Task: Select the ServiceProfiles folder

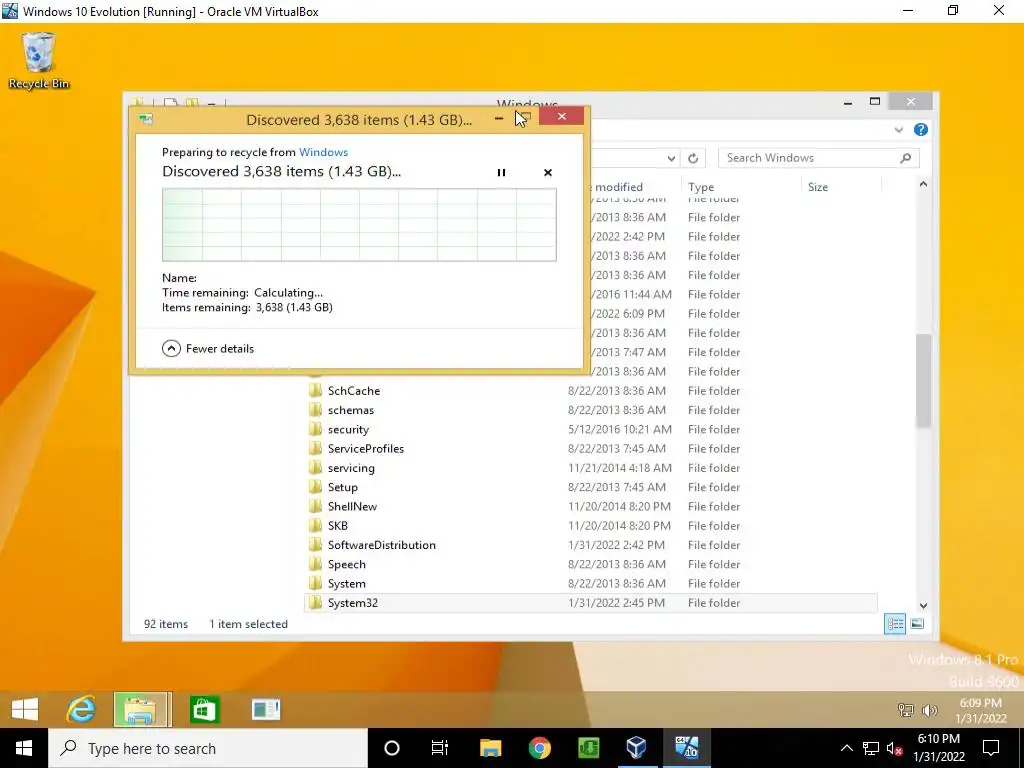Action: click(x=366, y=449)
